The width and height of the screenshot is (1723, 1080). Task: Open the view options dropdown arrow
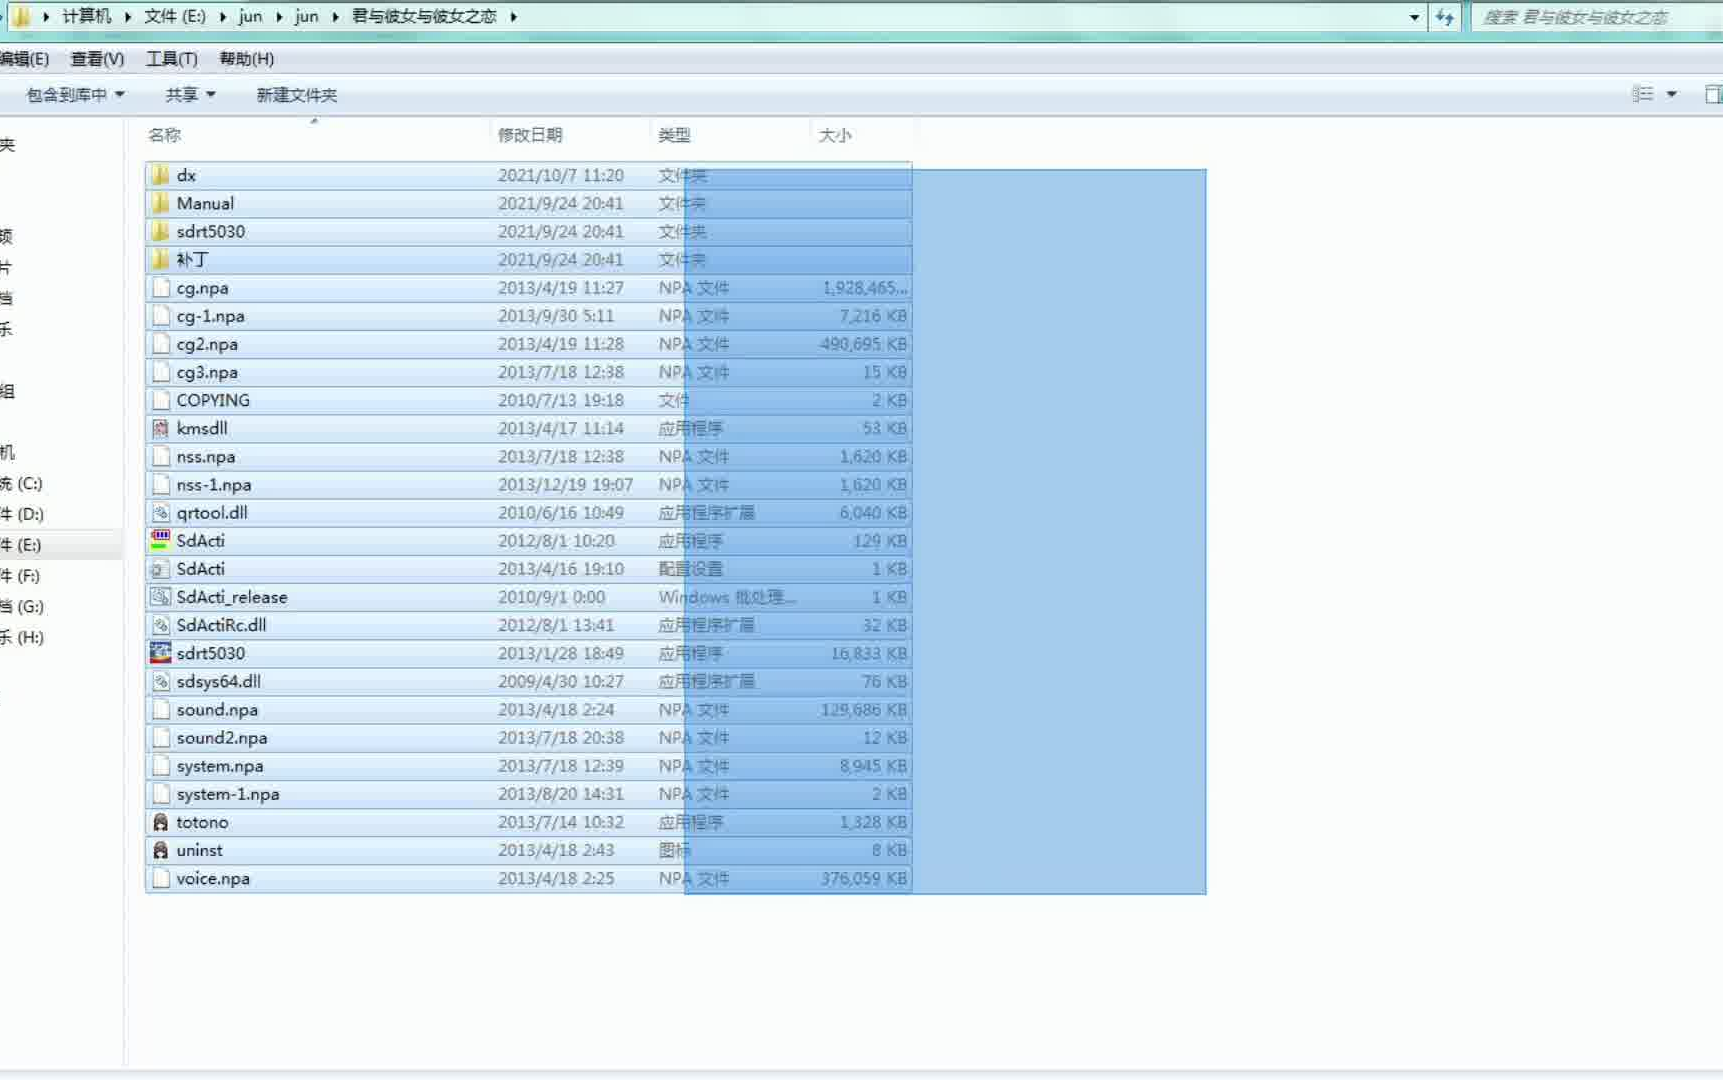[1671, 94]
